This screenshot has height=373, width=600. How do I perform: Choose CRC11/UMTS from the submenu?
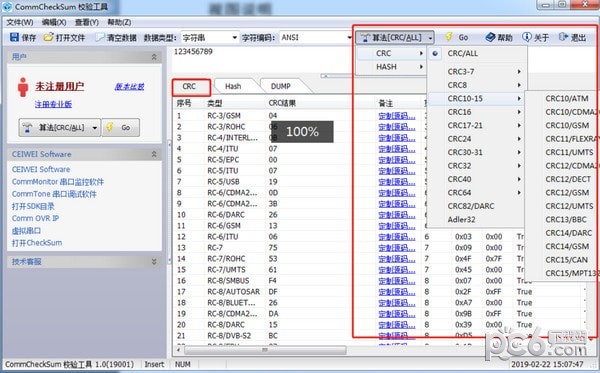[569, 152]
